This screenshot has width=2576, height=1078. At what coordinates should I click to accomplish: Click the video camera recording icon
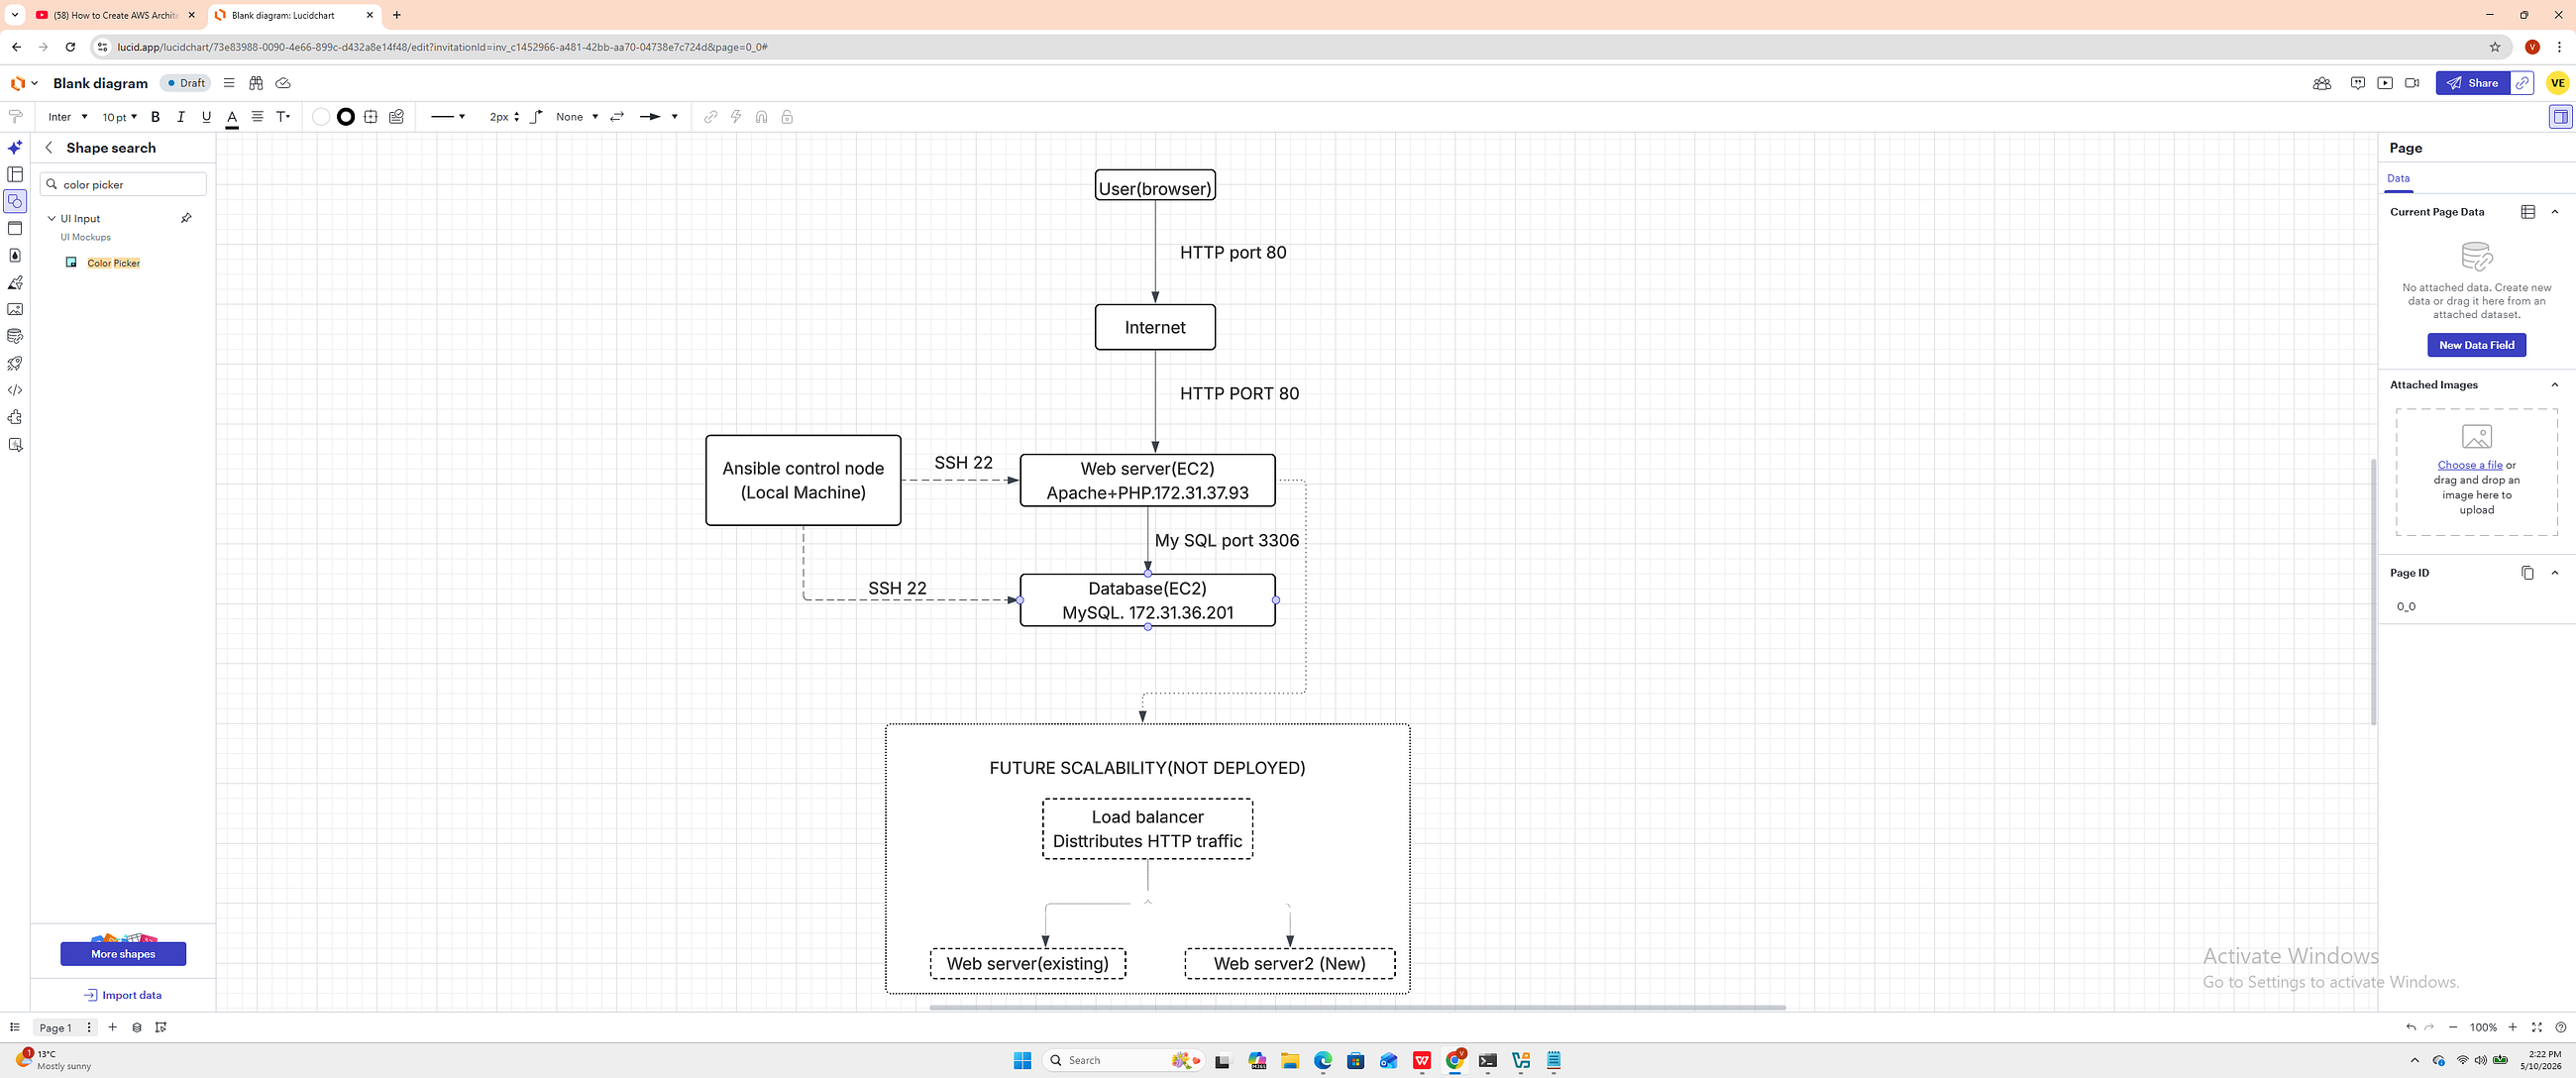2412,83
